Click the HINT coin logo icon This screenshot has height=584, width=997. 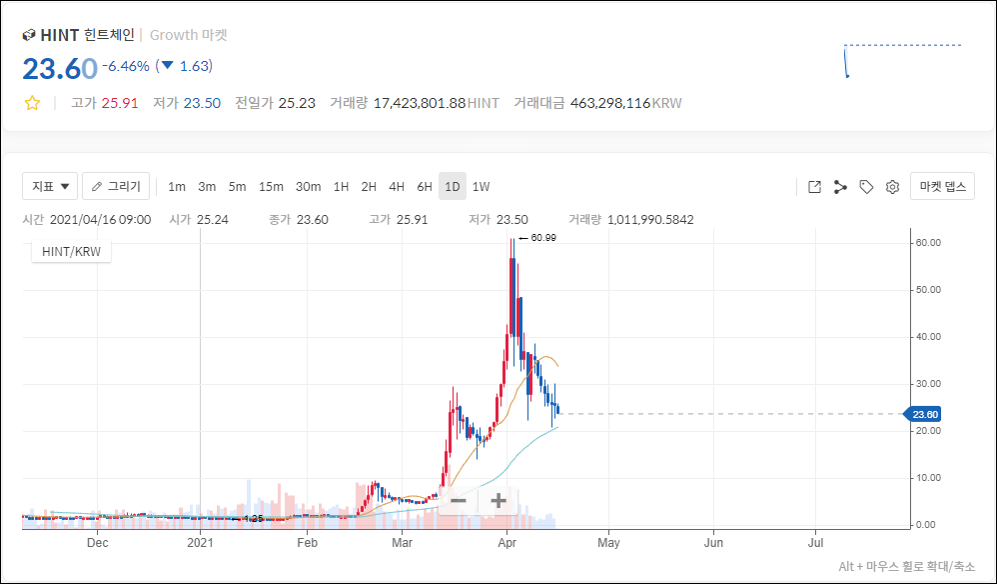click(x=29, y=35)
